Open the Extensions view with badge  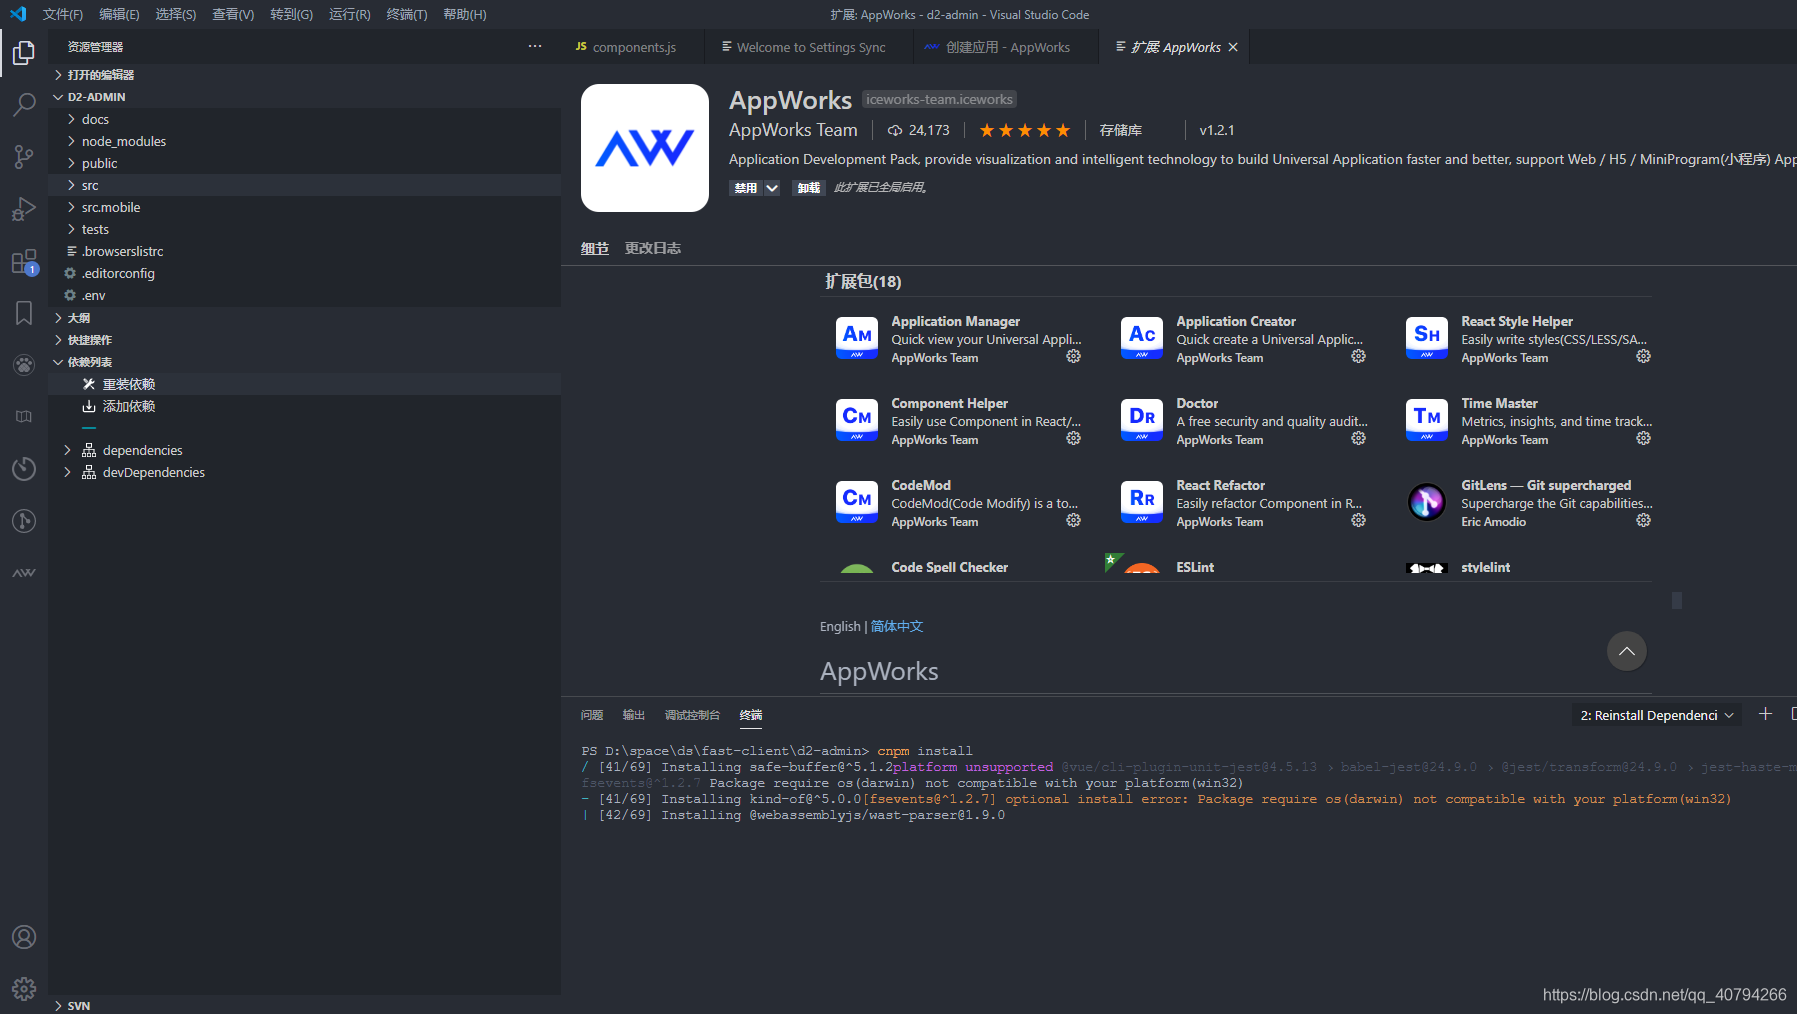point(24,262)
